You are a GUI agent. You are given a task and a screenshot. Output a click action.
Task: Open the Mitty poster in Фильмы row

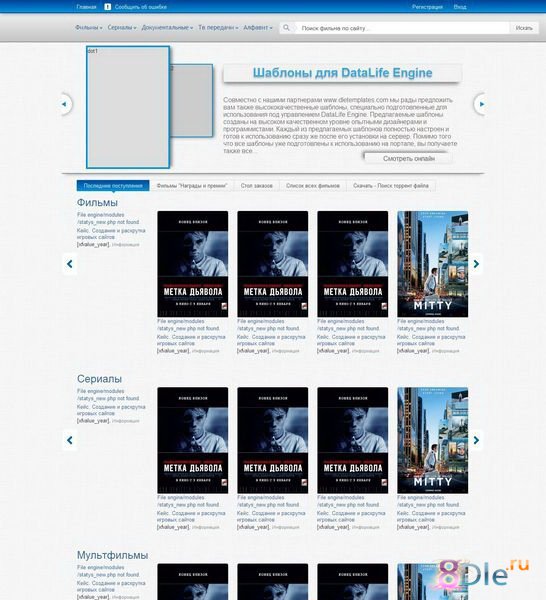432,264
